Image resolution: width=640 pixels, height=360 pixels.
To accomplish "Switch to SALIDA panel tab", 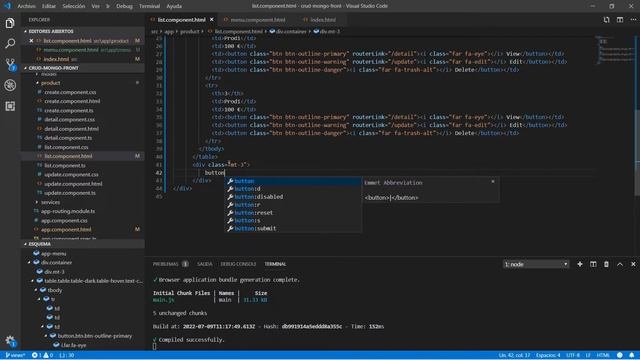I will tap(204, 264).
